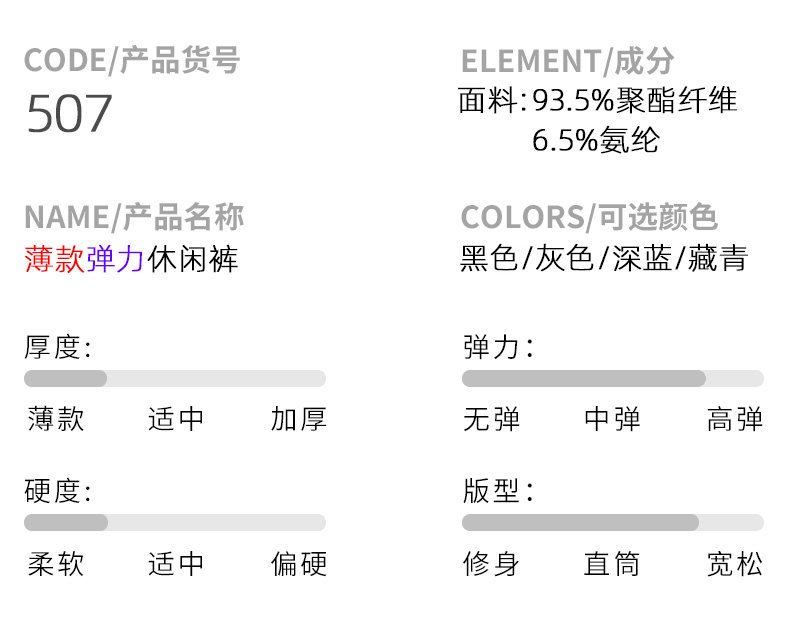The height and width of the screenshot is (621, 790).
Task: Click the color options 黑色/灰色/深蓝/藏青 text
Action: click(x=604, y=259)
